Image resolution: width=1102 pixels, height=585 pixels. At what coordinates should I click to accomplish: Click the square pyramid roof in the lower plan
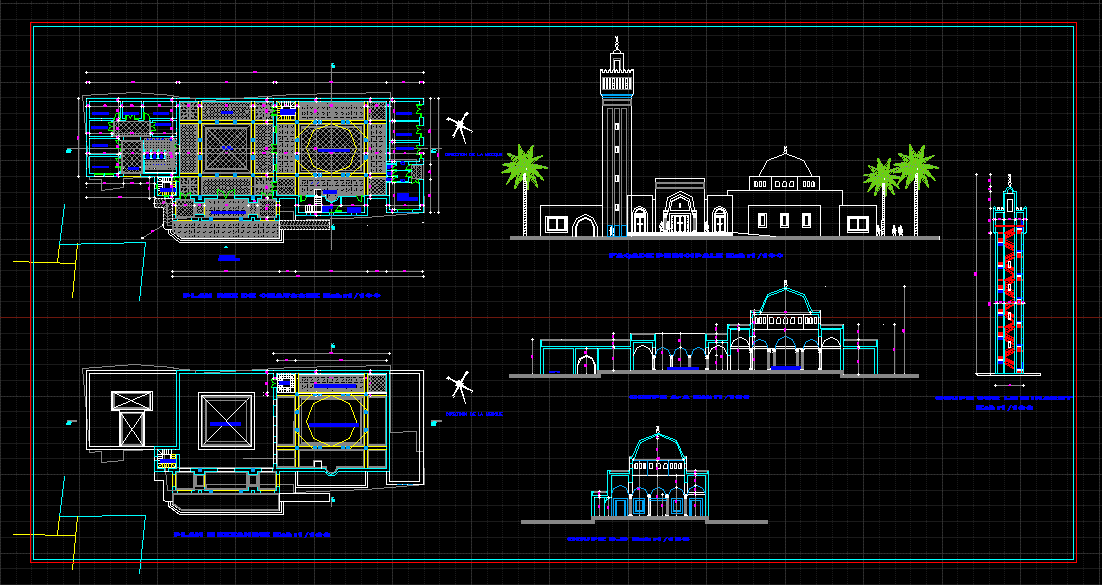coord(226,420)
